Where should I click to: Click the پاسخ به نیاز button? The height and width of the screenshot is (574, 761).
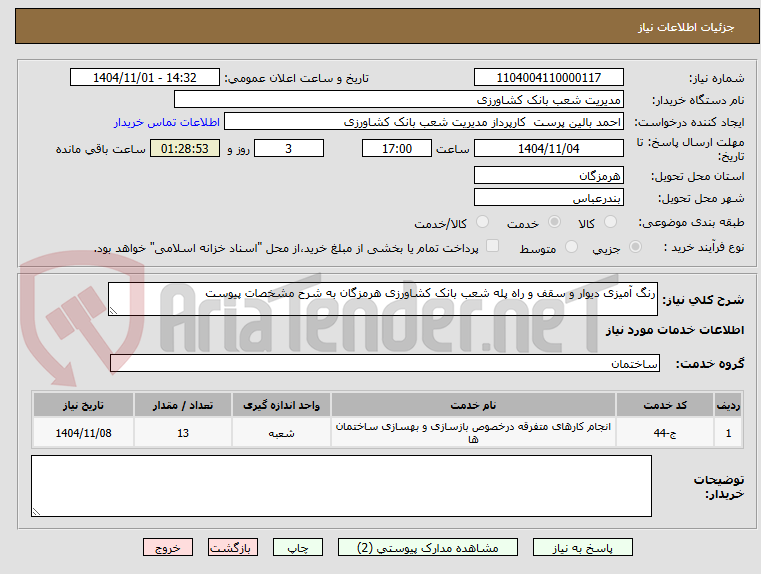pyautogui.click(x=583, y=547)
